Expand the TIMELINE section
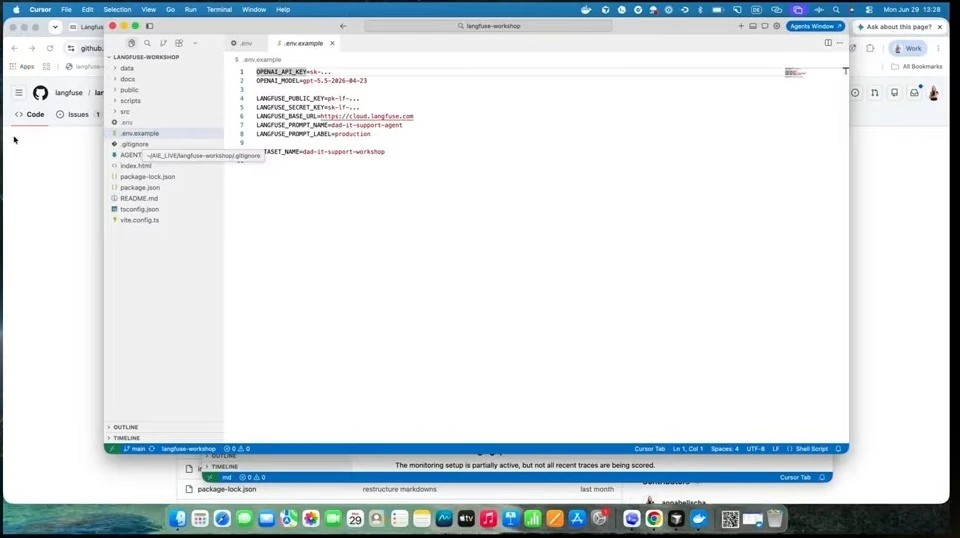This screenshot has height=538, width=960. (126, 438)
